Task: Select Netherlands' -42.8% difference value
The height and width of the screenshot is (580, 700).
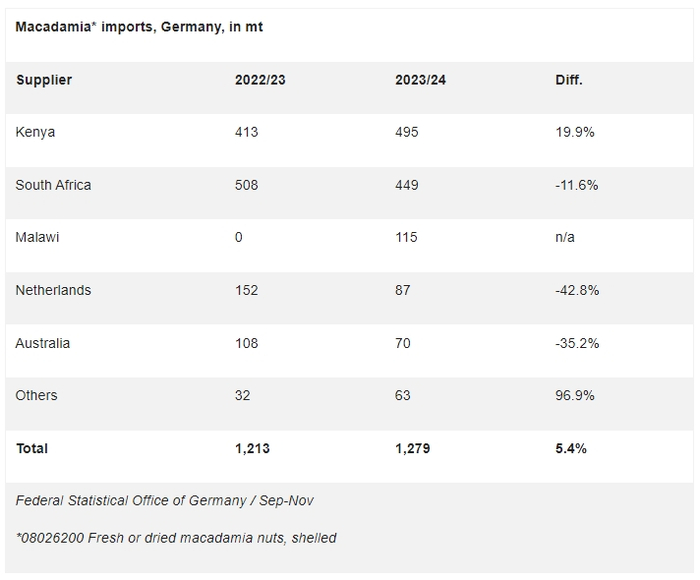Action: (x=577, y=290)
